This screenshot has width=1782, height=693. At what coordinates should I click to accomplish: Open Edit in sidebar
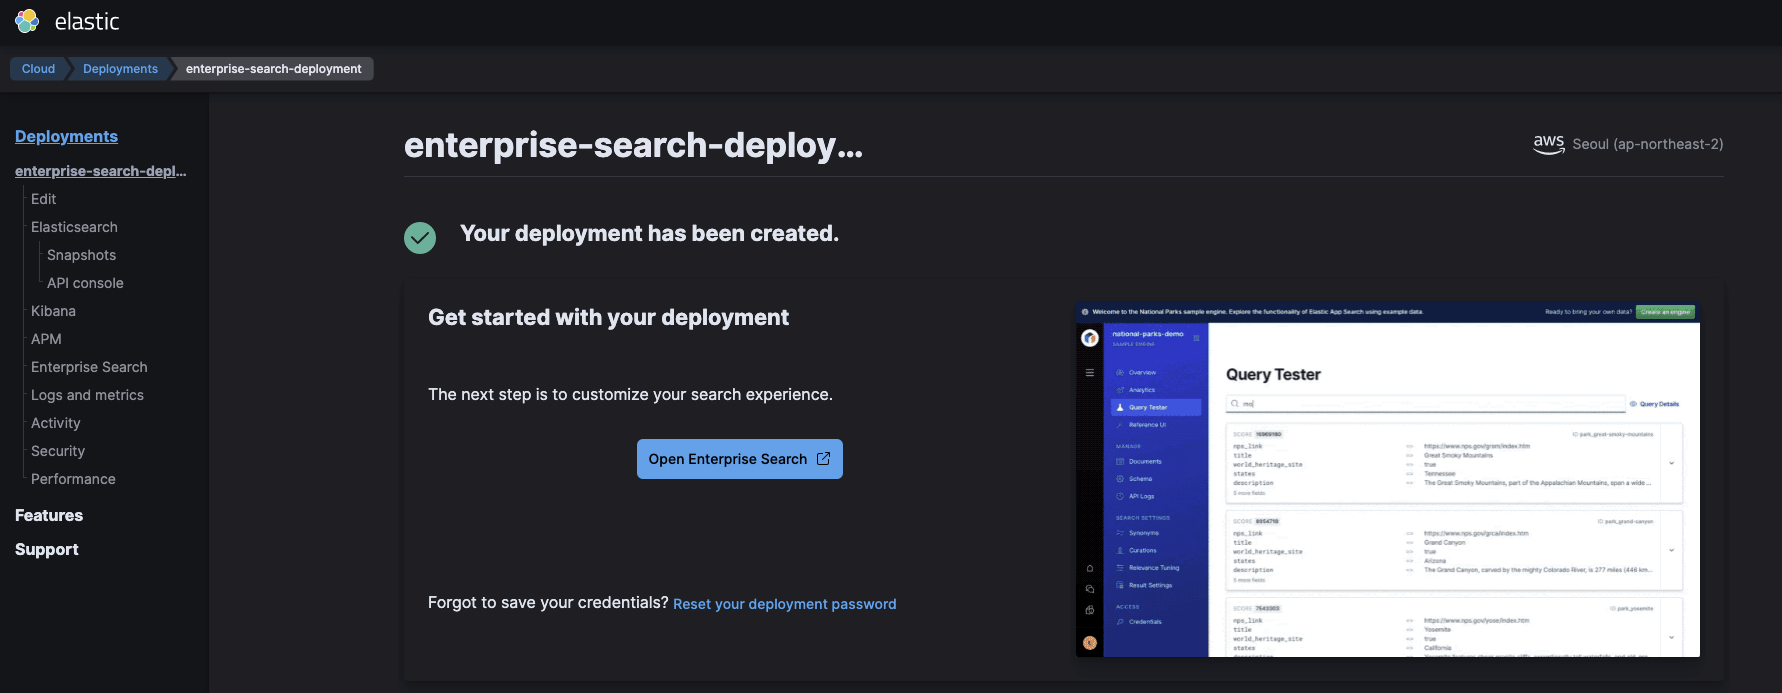coord(43,199)
